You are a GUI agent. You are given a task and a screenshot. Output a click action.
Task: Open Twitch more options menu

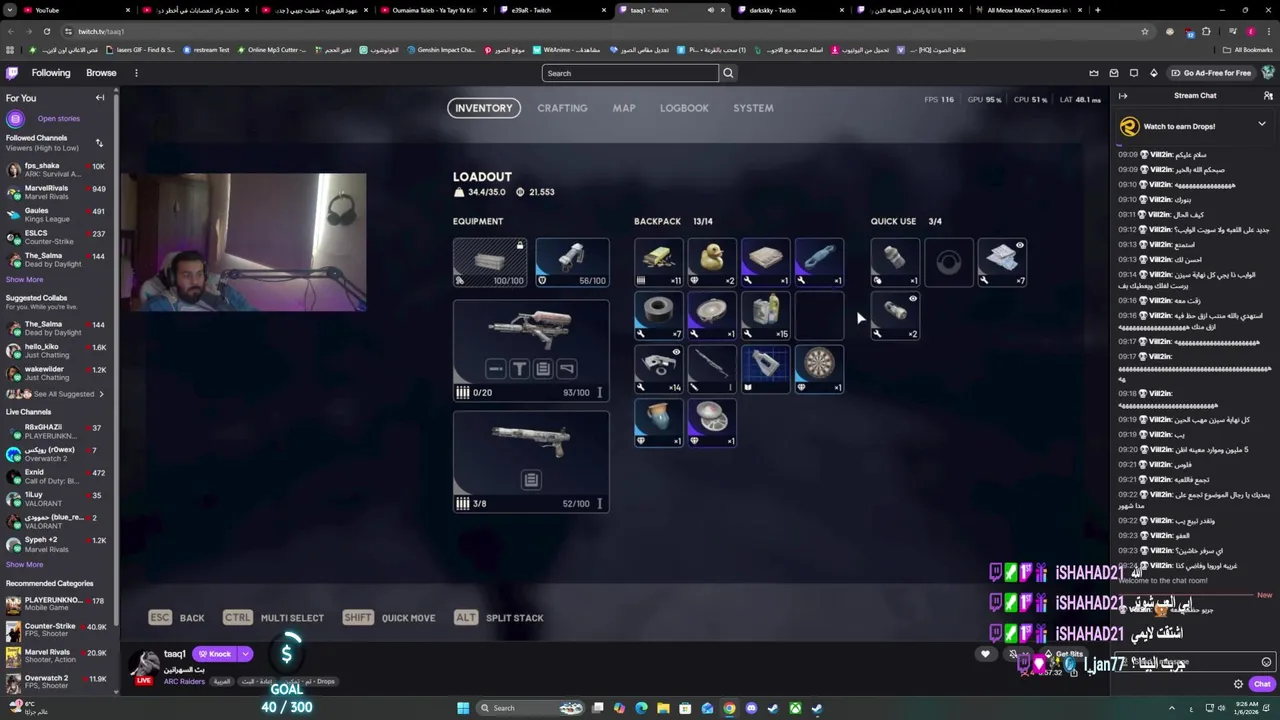(136, 73)
